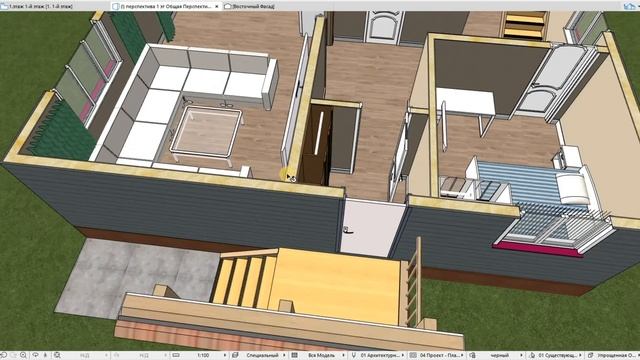
Task: Click the zoom magnifier icon in the status bar
Action: (x=24, y=355)
